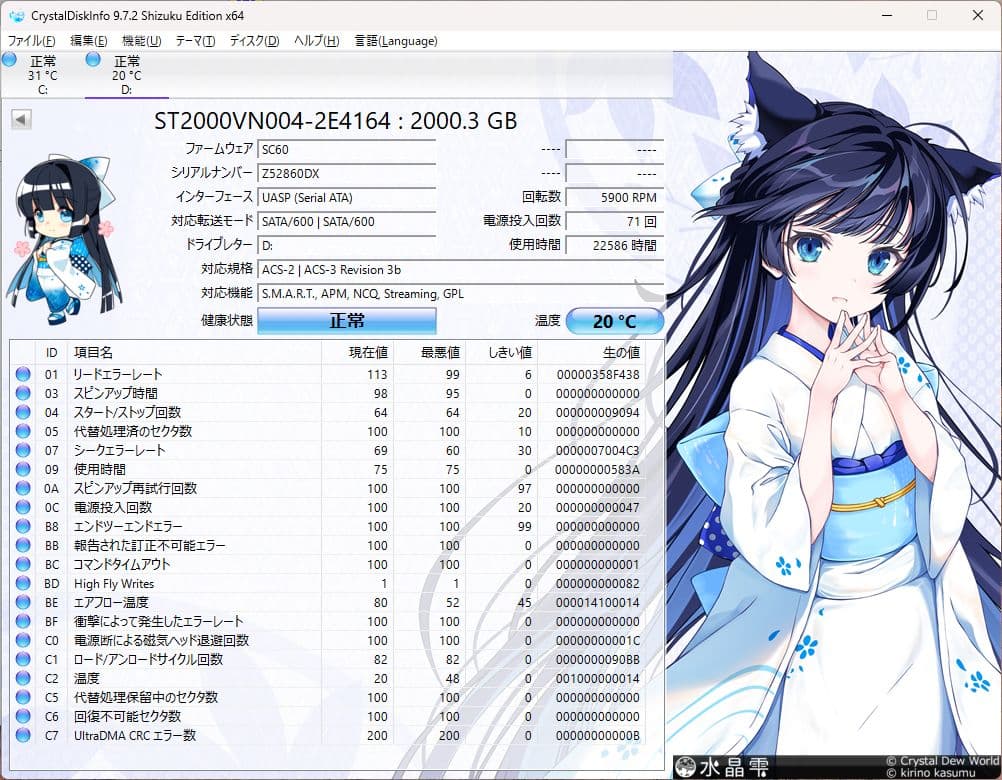Click the blue indicator next to UltraDMA CRCエラー数
1002x780 pixels.
(22, 735)
